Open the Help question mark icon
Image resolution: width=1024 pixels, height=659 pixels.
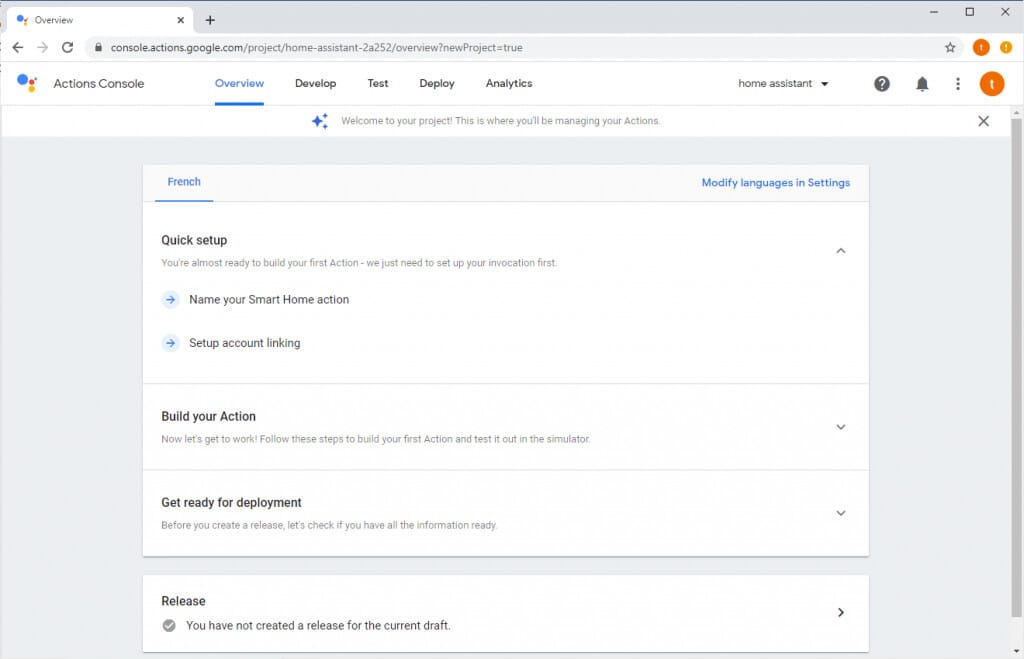click(x=882, y=84)
